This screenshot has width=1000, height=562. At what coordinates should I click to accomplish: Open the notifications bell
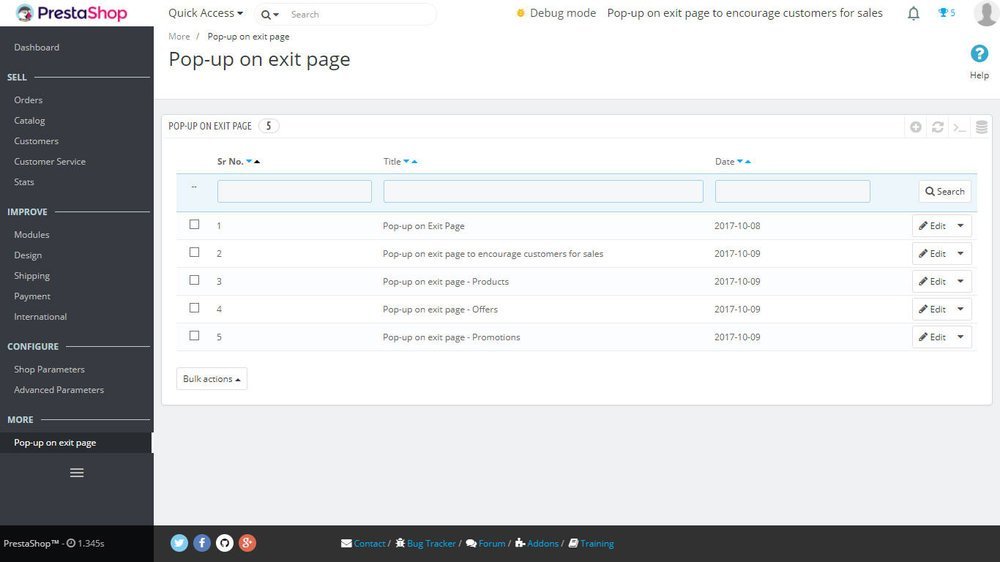click(913, 13)
